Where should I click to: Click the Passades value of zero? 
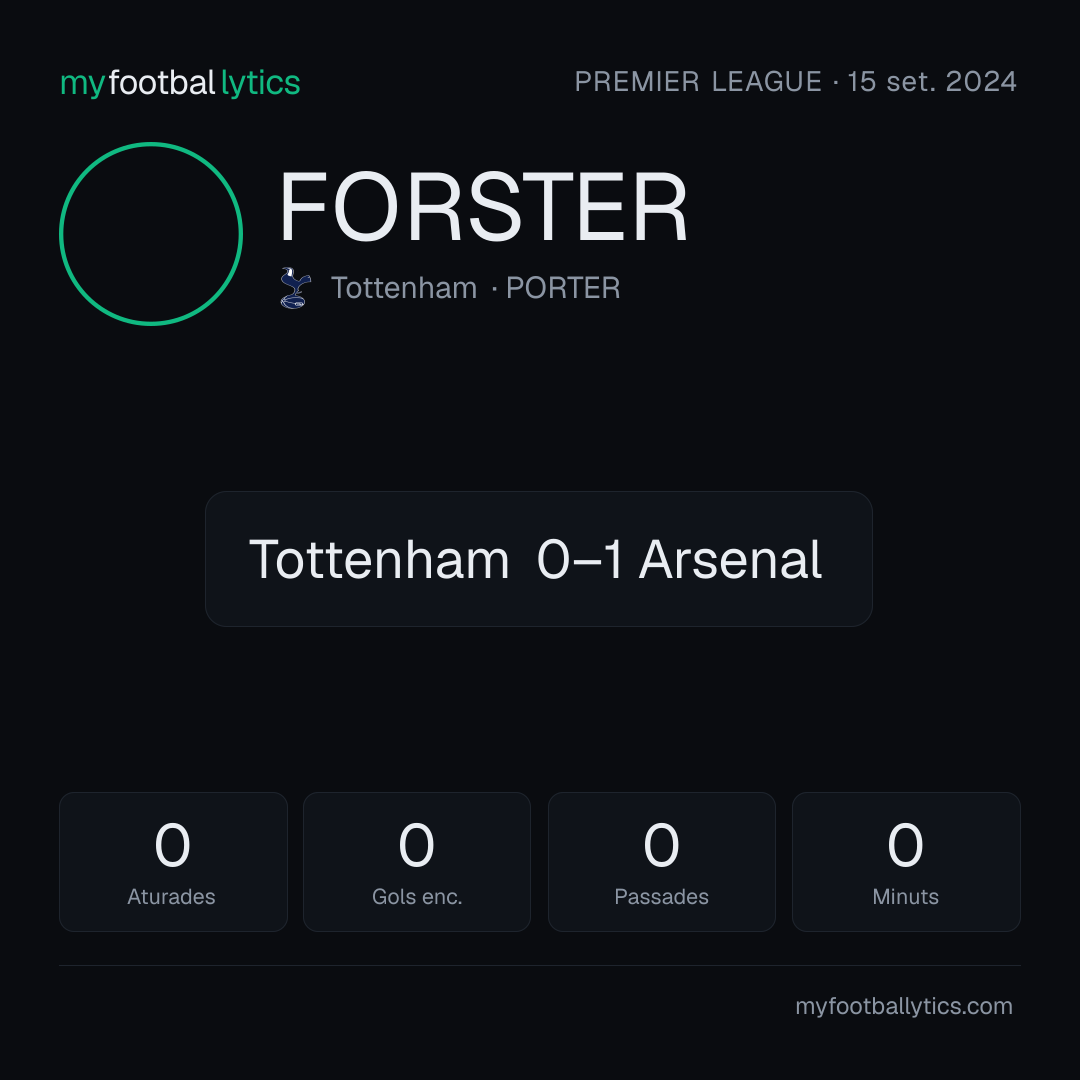tap(661, 844)
